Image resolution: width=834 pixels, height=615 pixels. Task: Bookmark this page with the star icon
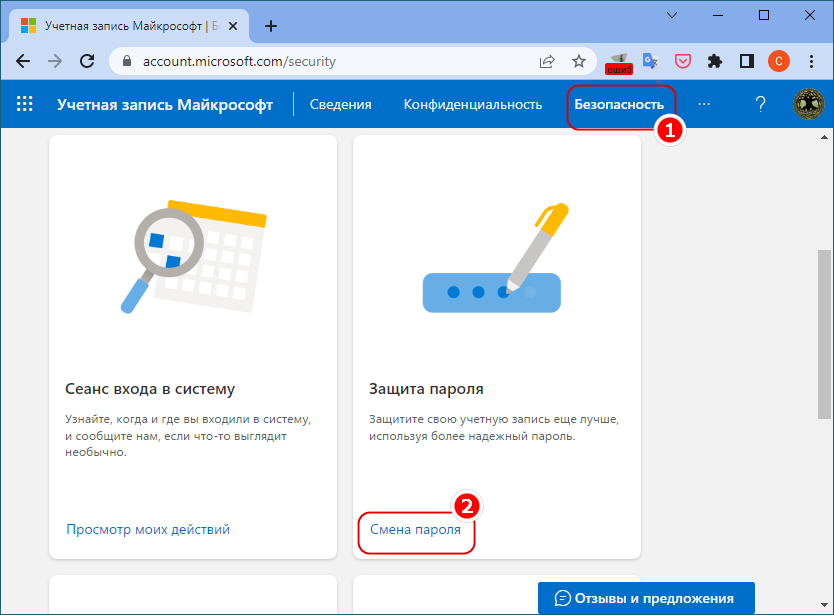click(x=579, y=61)
